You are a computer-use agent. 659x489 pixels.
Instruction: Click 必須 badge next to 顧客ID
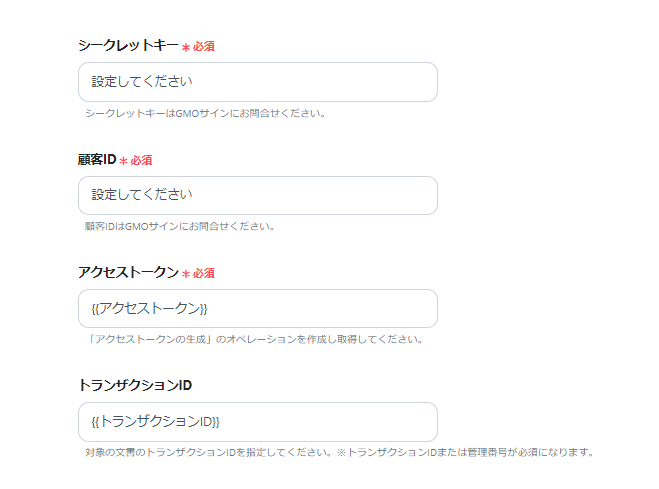pyautogui.click(x=142, y=160)
